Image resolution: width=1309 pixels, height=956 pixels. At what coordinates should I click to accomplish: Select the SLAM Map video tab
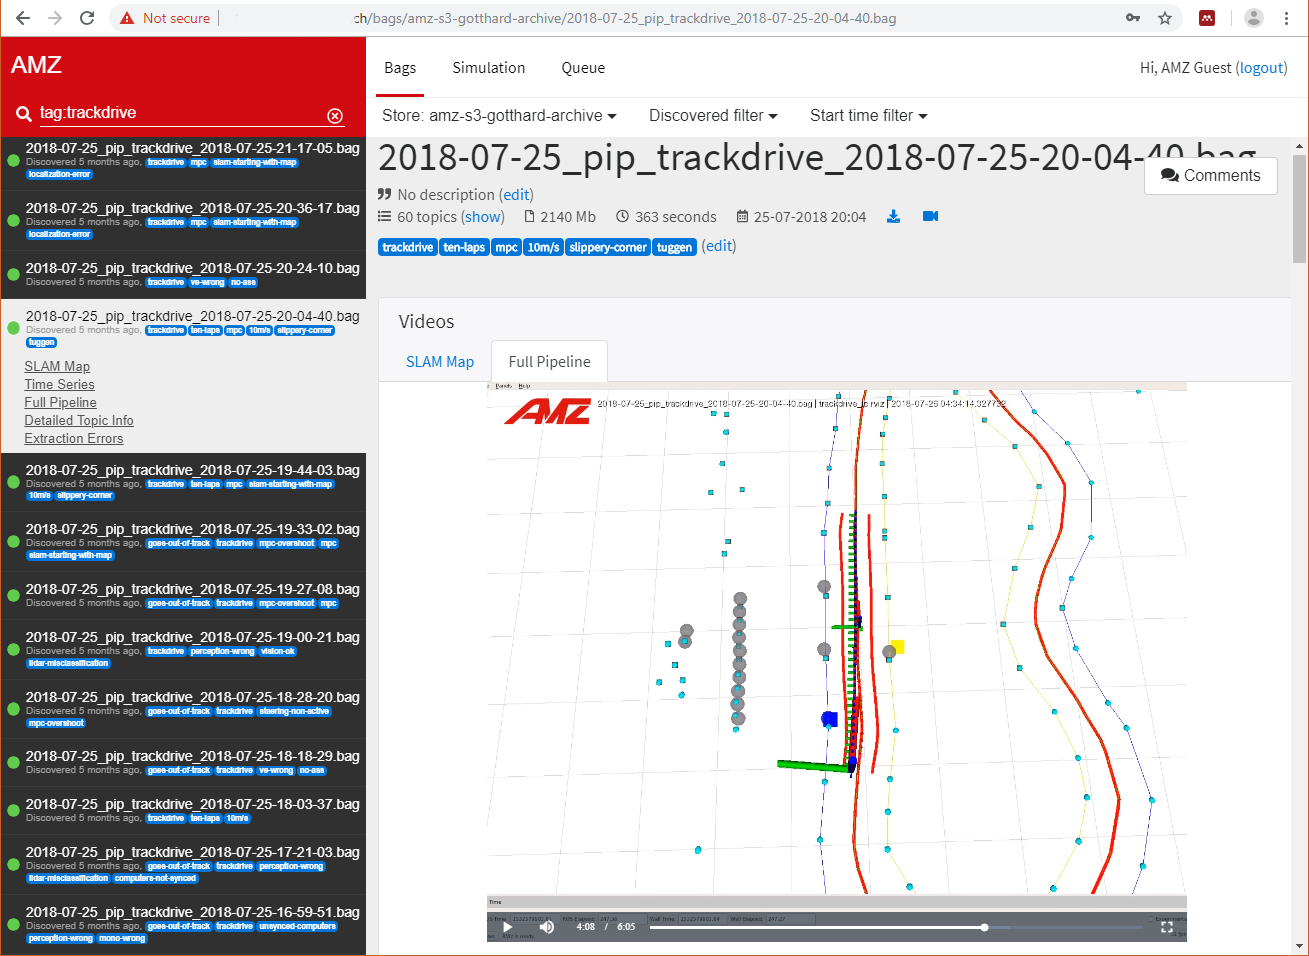(440, 362)
